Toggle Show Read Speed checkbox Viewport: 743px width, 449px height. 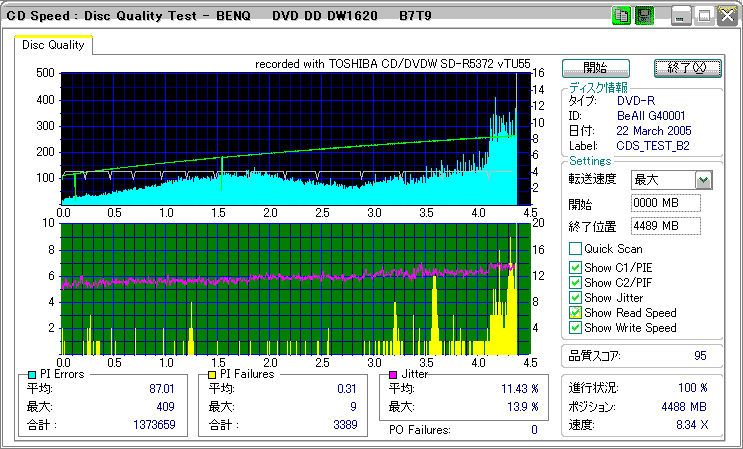575,313
